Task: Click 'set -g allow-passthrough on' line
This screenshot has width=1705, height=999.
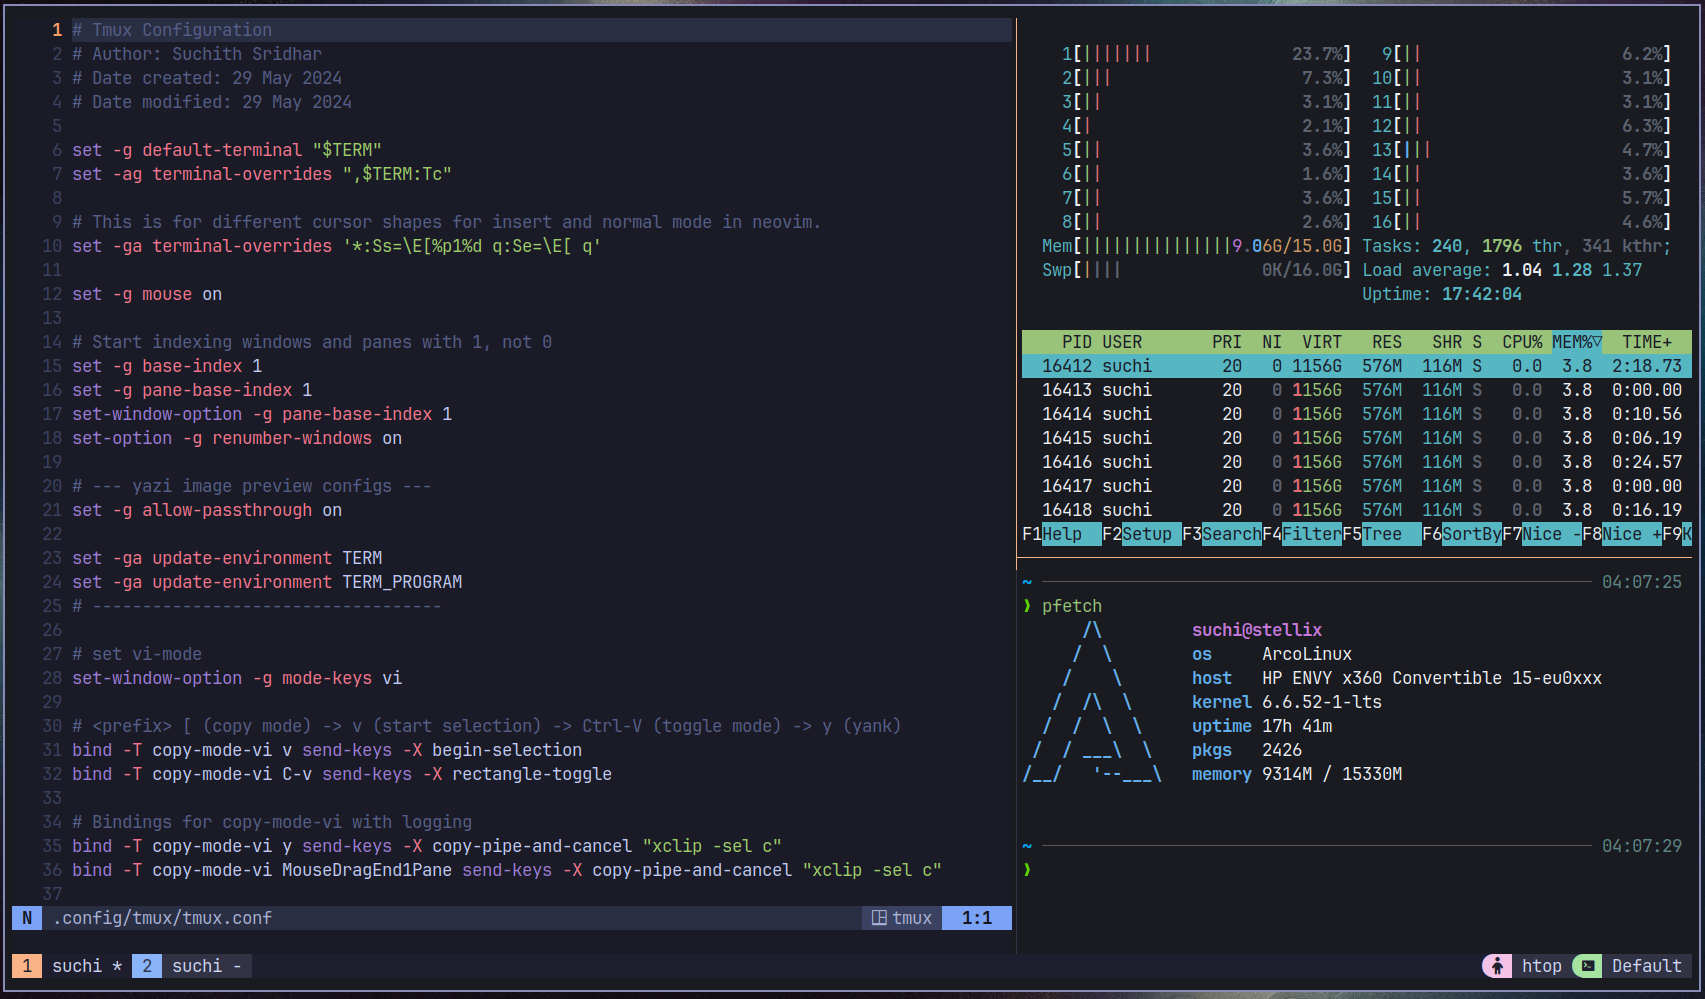Action: [207, 510]
